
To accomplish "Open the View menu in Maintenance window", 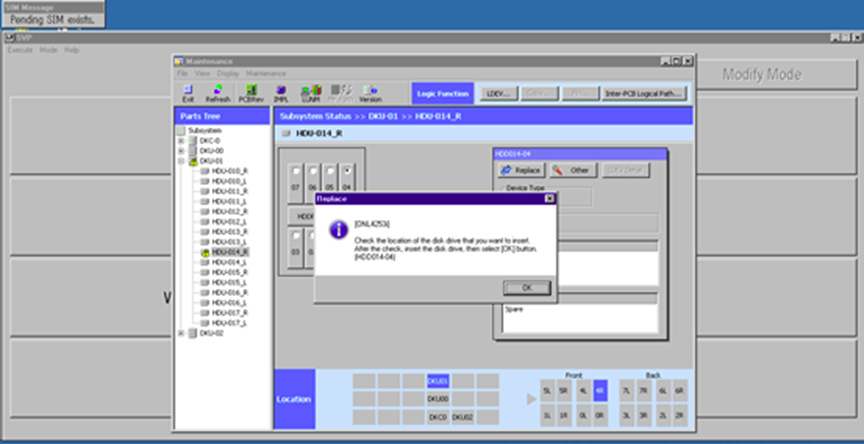I will tap(201, 73).
